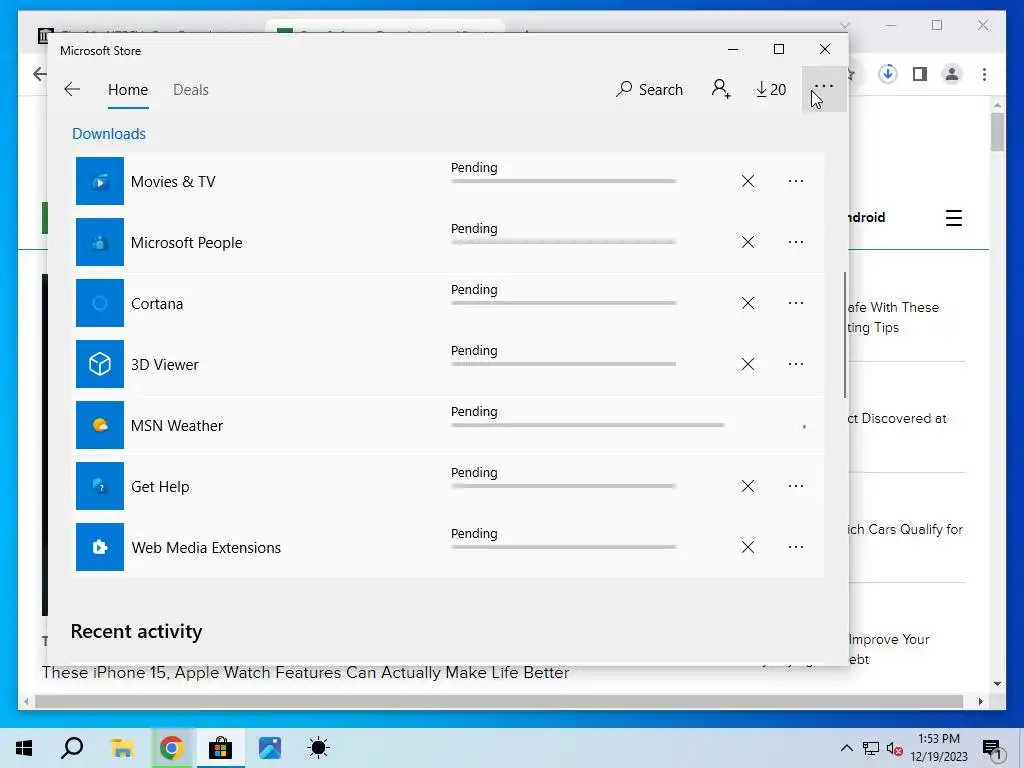Screen dimensions: 1024x768
Task: Switch to Chrome in the taskbar
Action: 171,748
